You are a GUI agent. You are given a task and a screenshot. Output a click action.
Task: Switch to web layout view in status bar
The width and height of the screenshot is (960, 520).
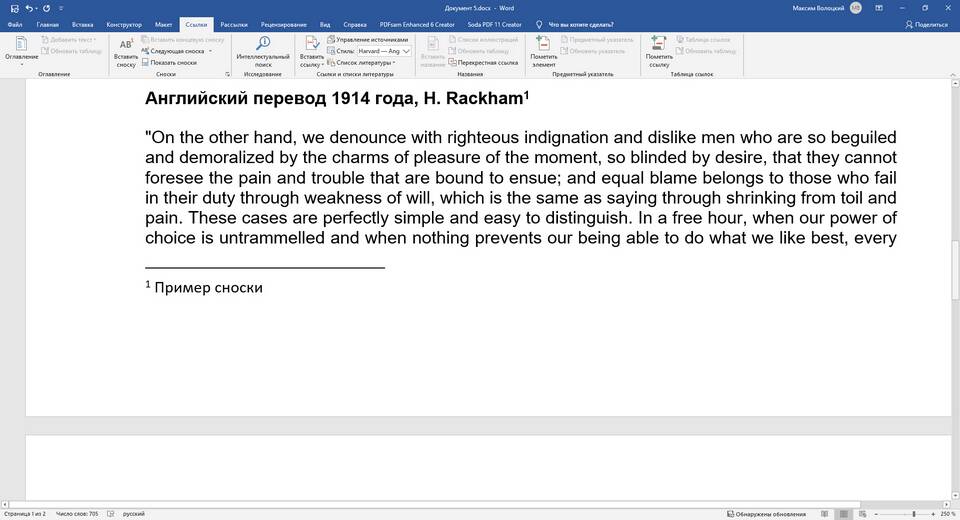coord(863,514)
